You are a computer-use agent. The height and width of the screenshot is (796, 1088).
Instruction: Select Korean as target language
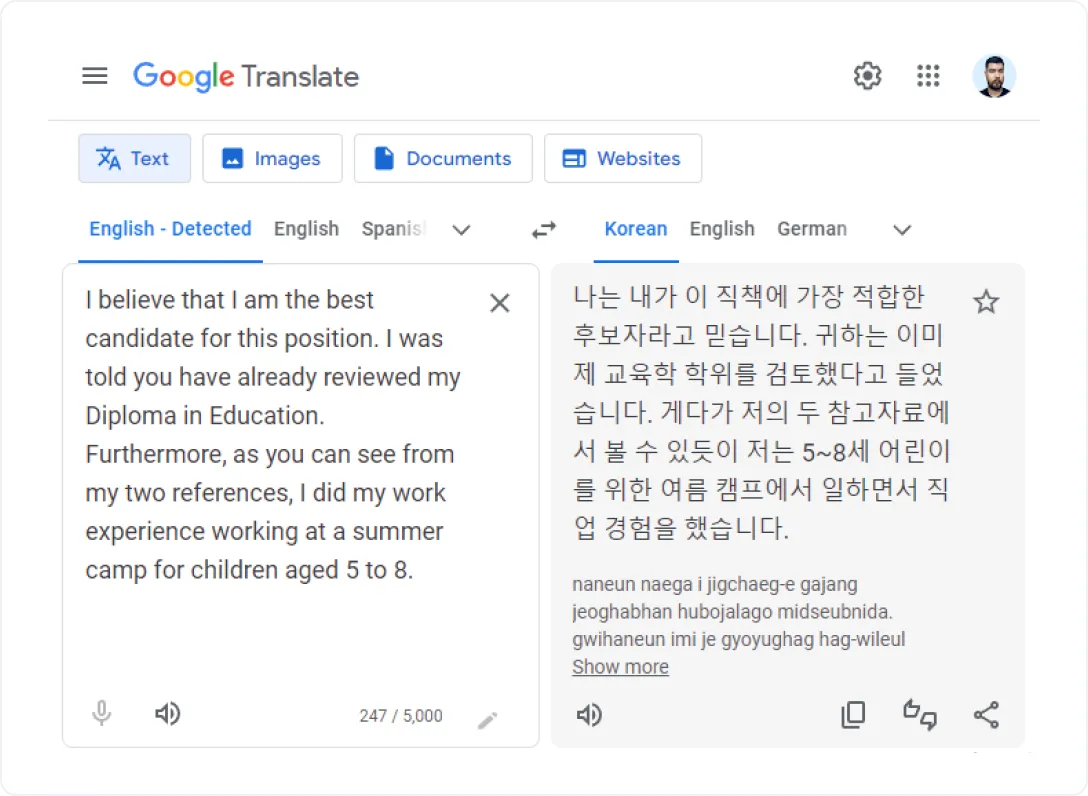[636, 229]
